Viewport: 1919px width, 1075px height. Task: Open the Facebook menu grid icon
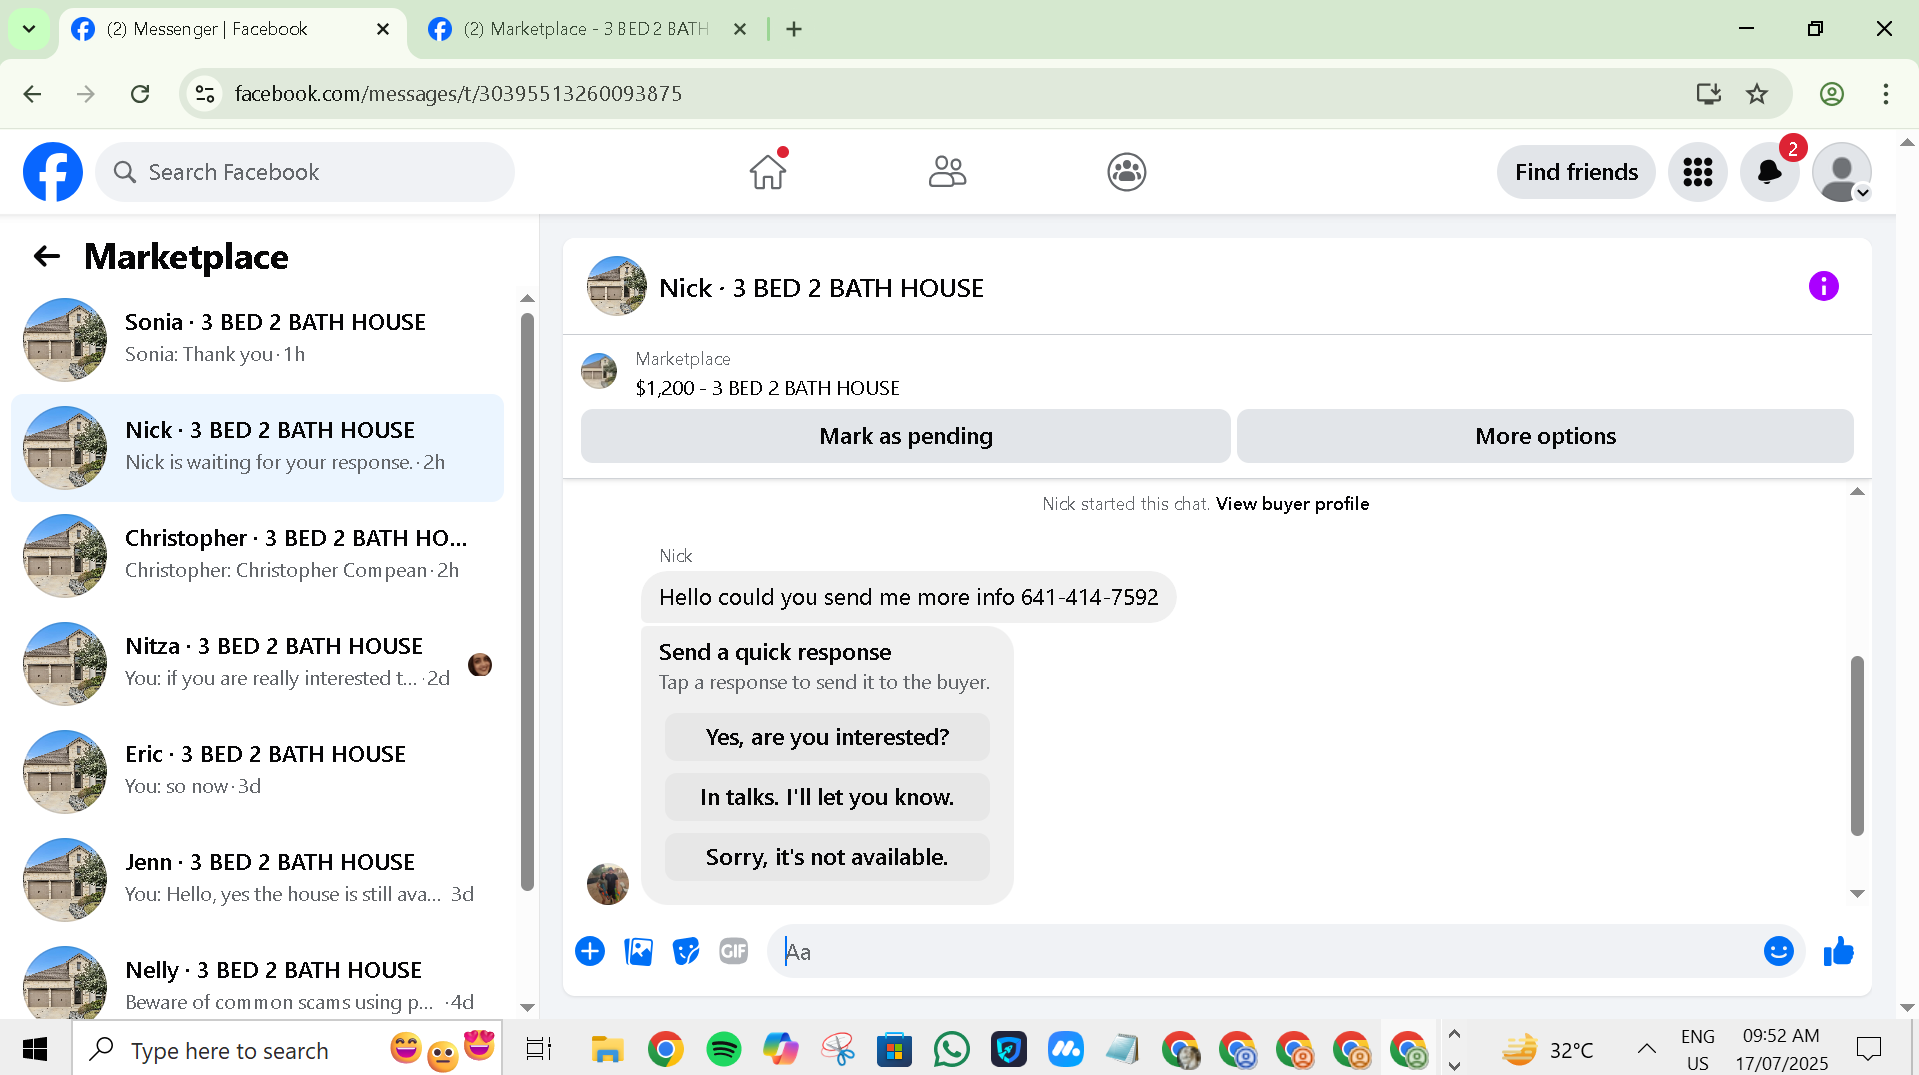pos(1698,172)
